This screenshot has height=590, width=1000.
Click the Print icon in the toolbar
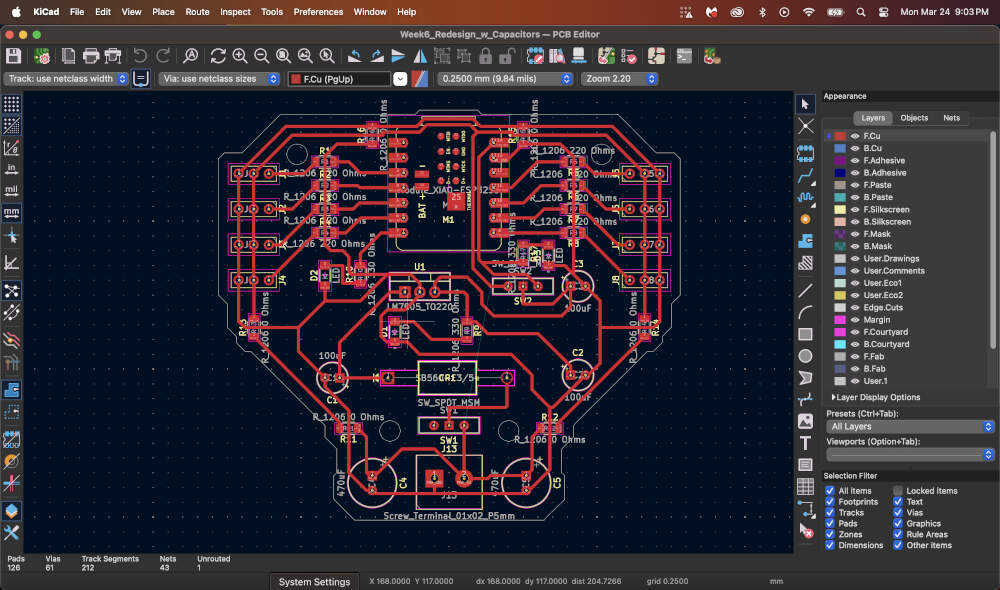coord(91,56)
